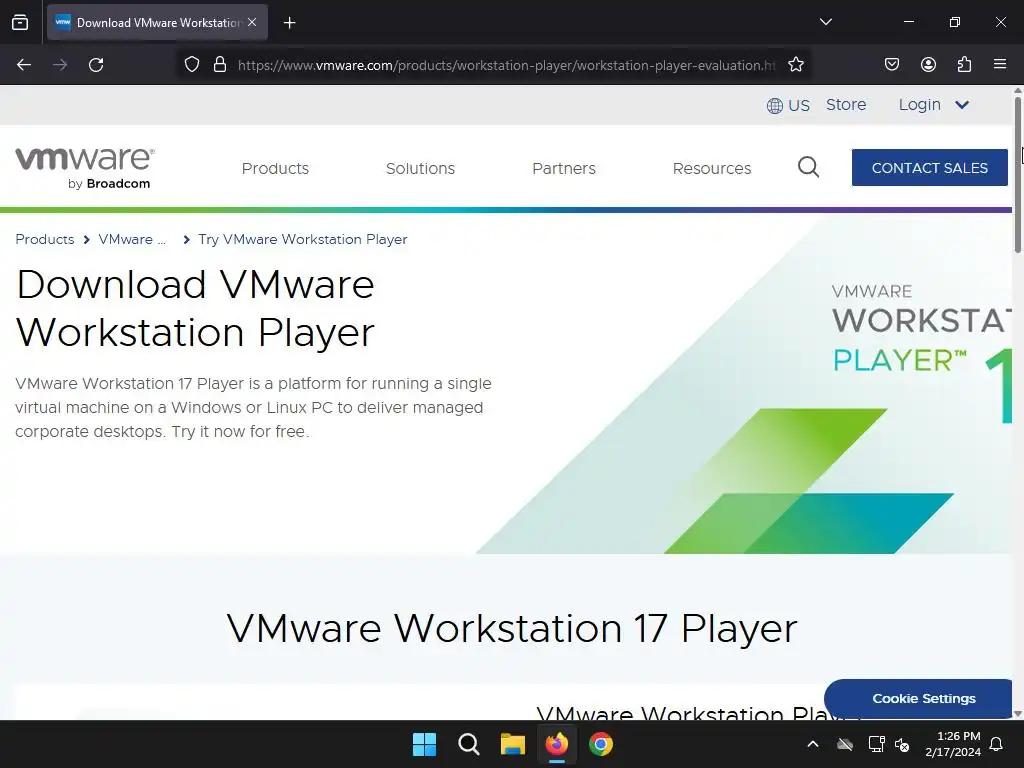Open the muted volume tray icon
Viewport: 1024px width, 768px height.
point(902,744)
